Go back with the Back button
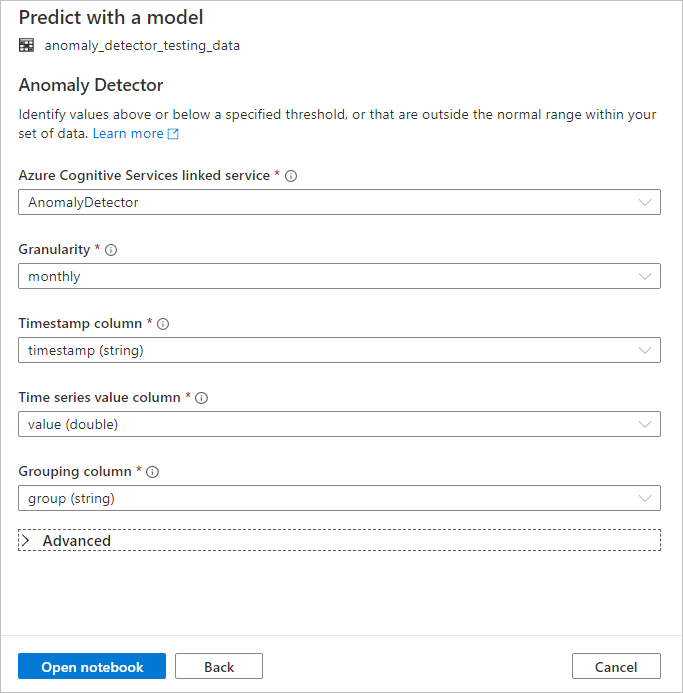Screen dimensions: 683x693 click(x=219, y=667)
